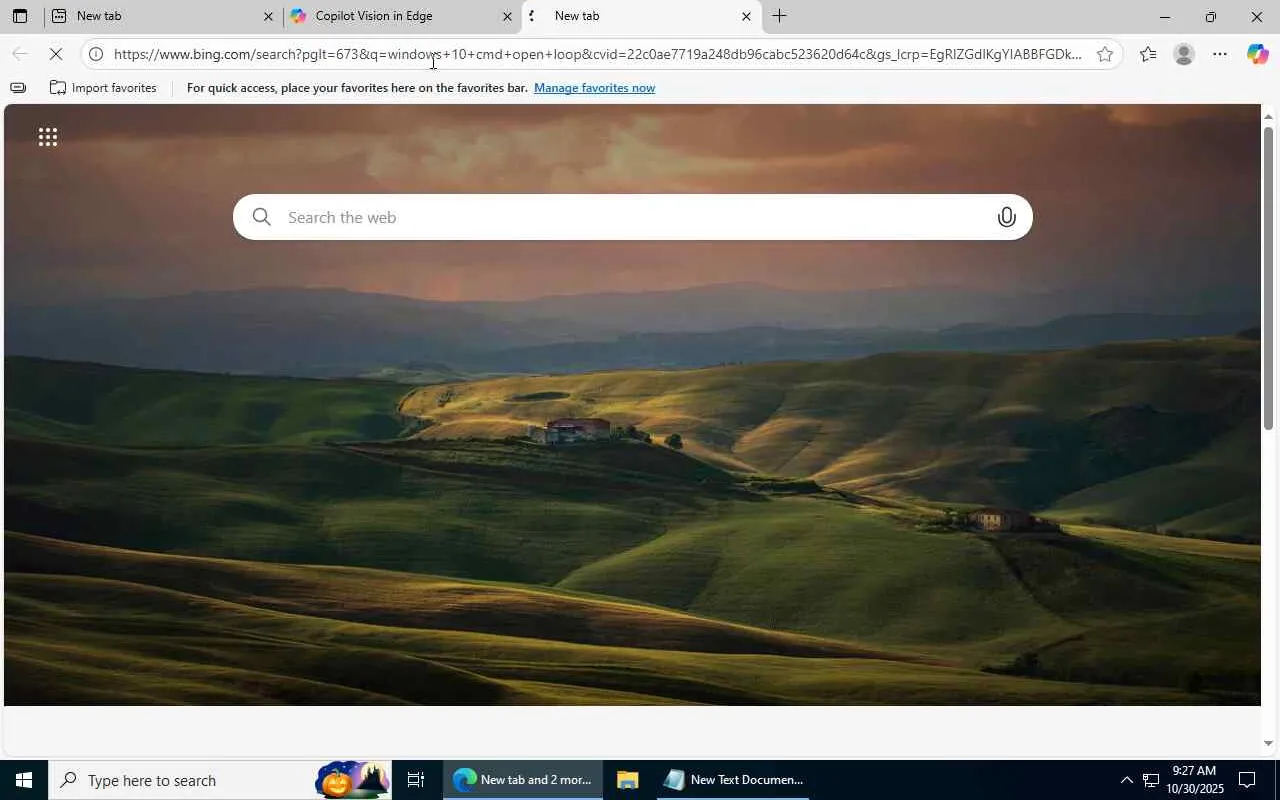
Task: Switch to New Text Document Notepad window
Action: click(x=733, y=780)
